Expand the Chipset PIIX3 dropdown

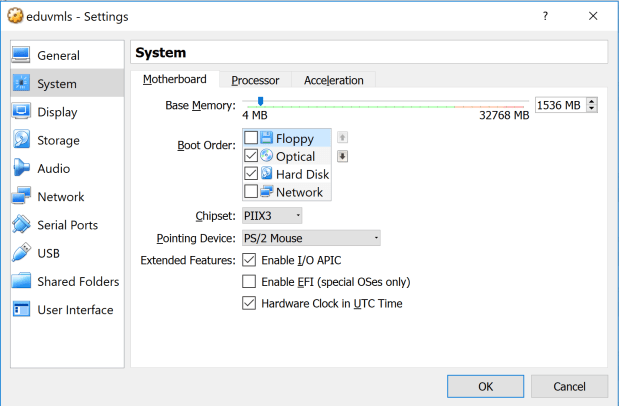tap(271, 215)
